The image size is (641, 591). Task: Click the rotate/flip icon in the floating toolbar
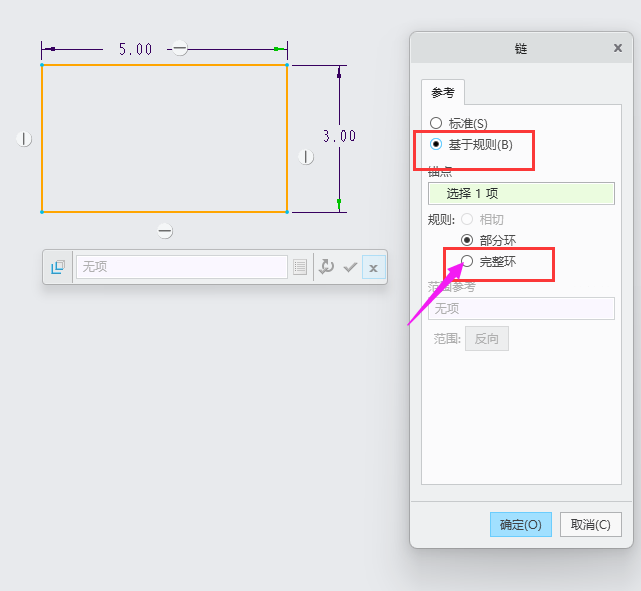coord(326,267)
